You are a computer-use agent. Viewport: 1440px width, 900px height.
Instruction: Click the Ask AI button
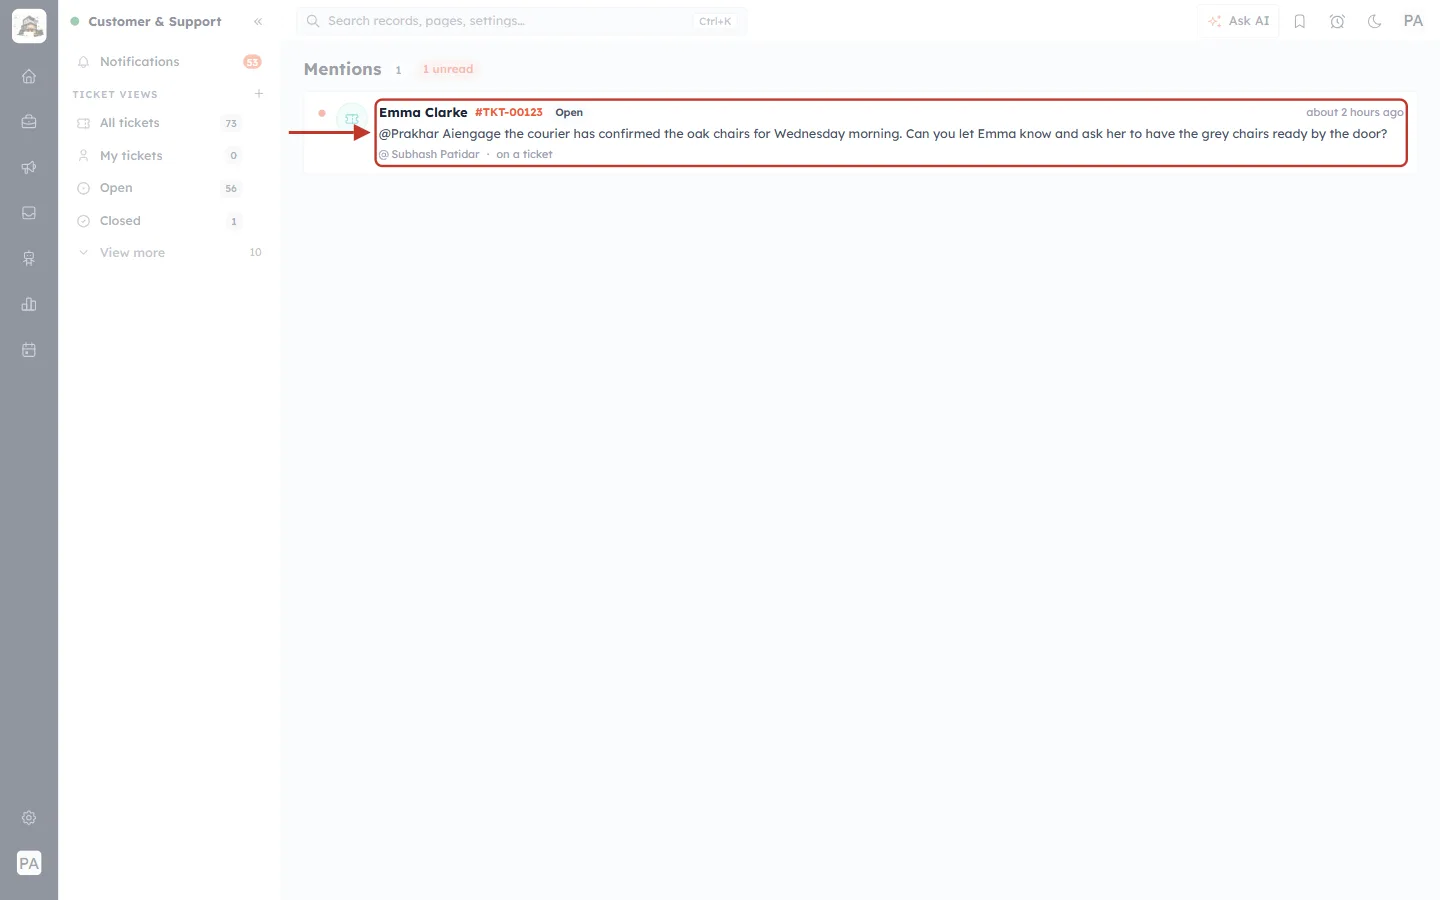(1238, 21)
